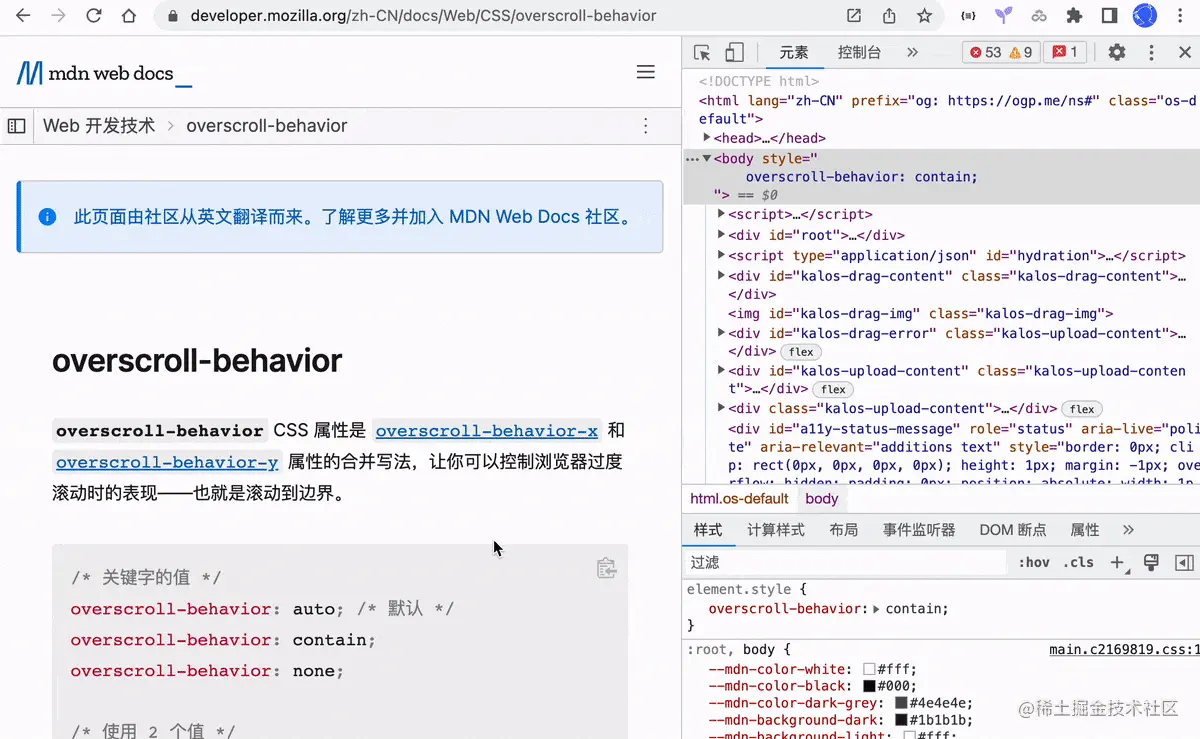This screenshot has height=739, width=1200.
Task: Go to the MDN Web Docs logo home
Action: [104, 72]
